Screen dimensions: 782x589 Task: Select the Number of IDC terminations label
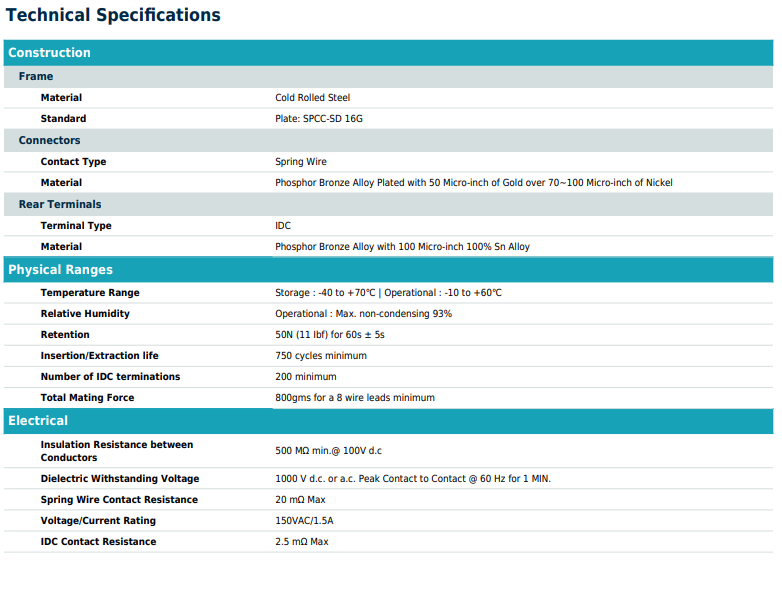110,377
